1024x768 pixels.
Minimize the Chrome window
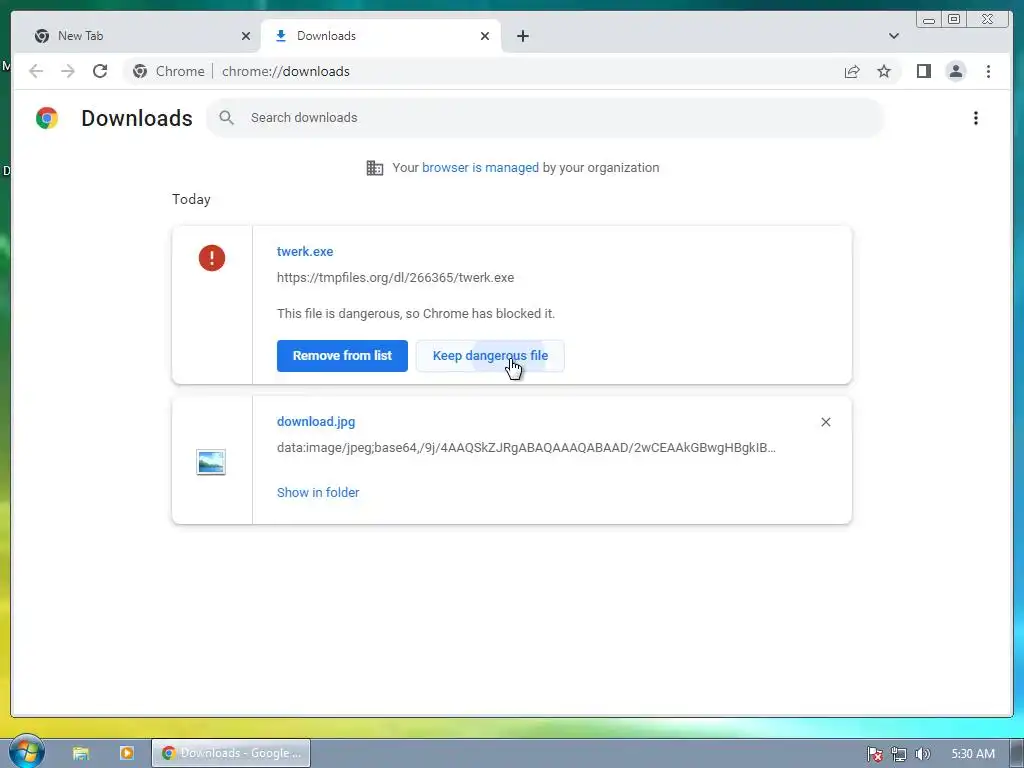pos(929,20)
